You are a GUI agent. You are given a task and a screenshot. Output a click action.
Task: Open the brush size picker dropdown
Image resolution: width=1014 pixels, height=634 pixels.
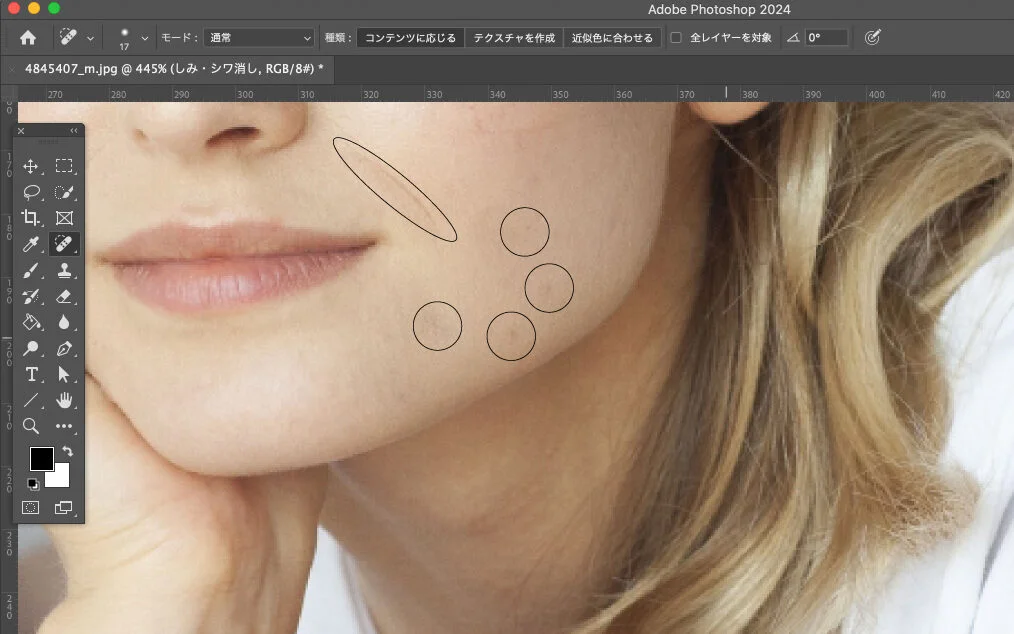click(145, 38)
